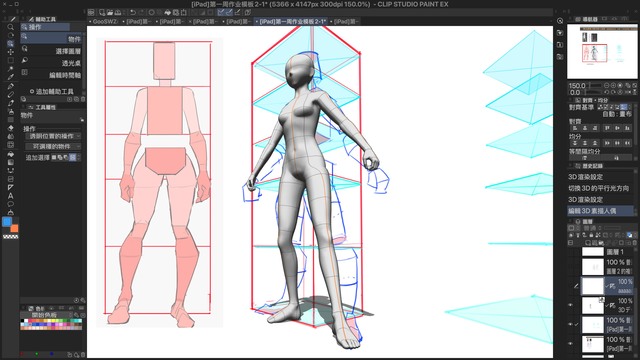Select the Text tool (A icon)
Image resolution: width=640 pixels, height=360 pixels.
[x=11, y=196]
